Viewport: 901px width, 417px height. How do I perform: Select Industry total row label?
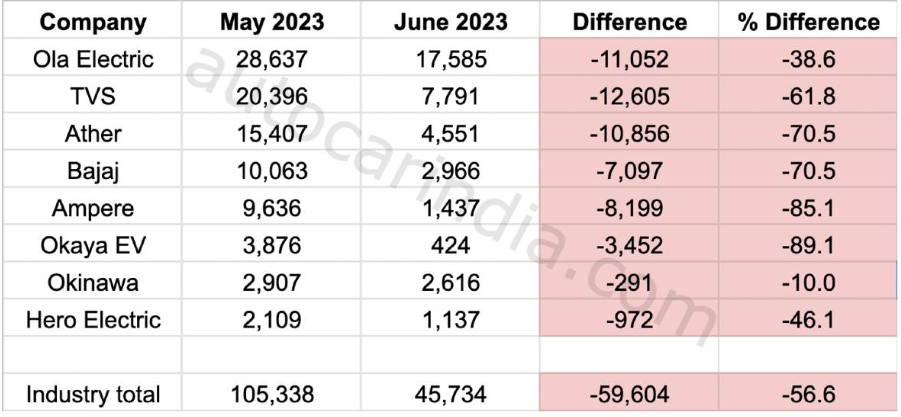pyautogui.click(x=93, y=394)
